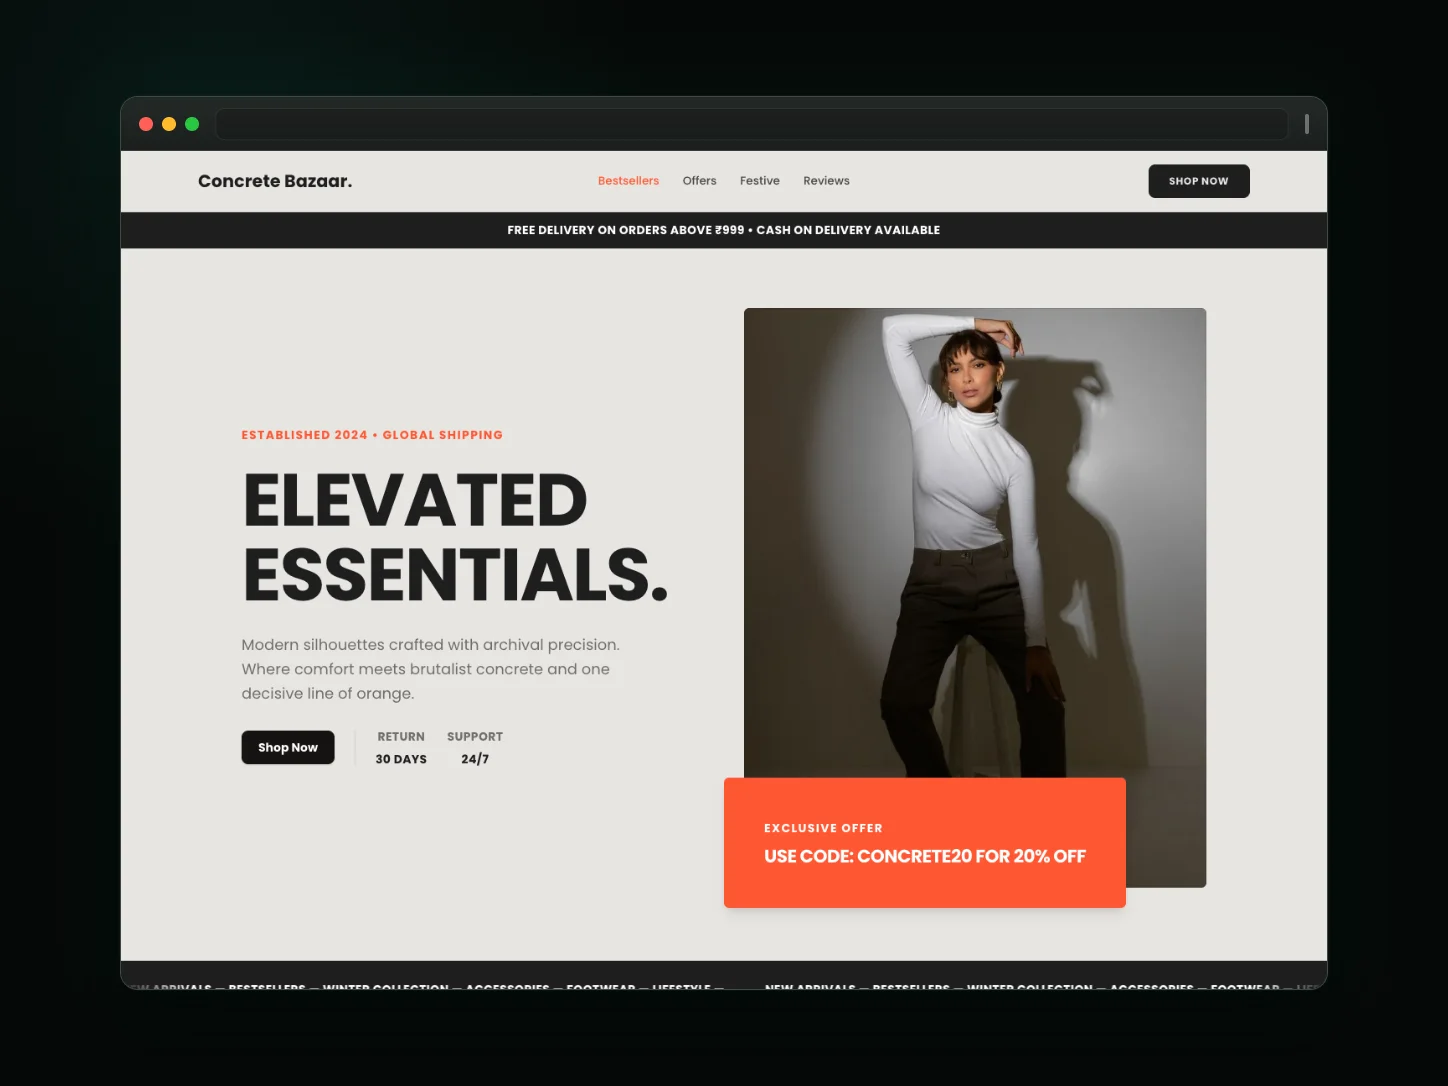Click the RETURN 30 DAYS info
1448x1086 pixels.
tap(401, 748)
